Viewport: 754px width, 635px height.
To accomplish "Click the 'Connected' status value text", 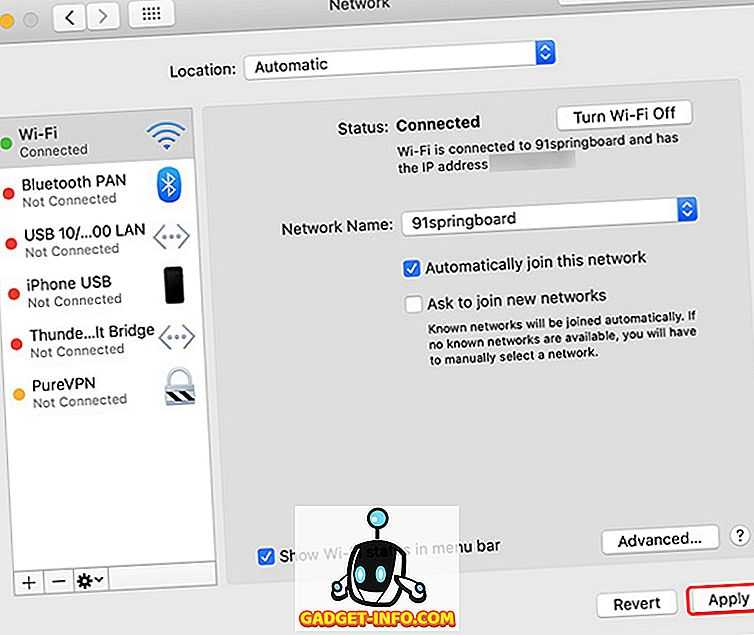I will click(438, 124).
